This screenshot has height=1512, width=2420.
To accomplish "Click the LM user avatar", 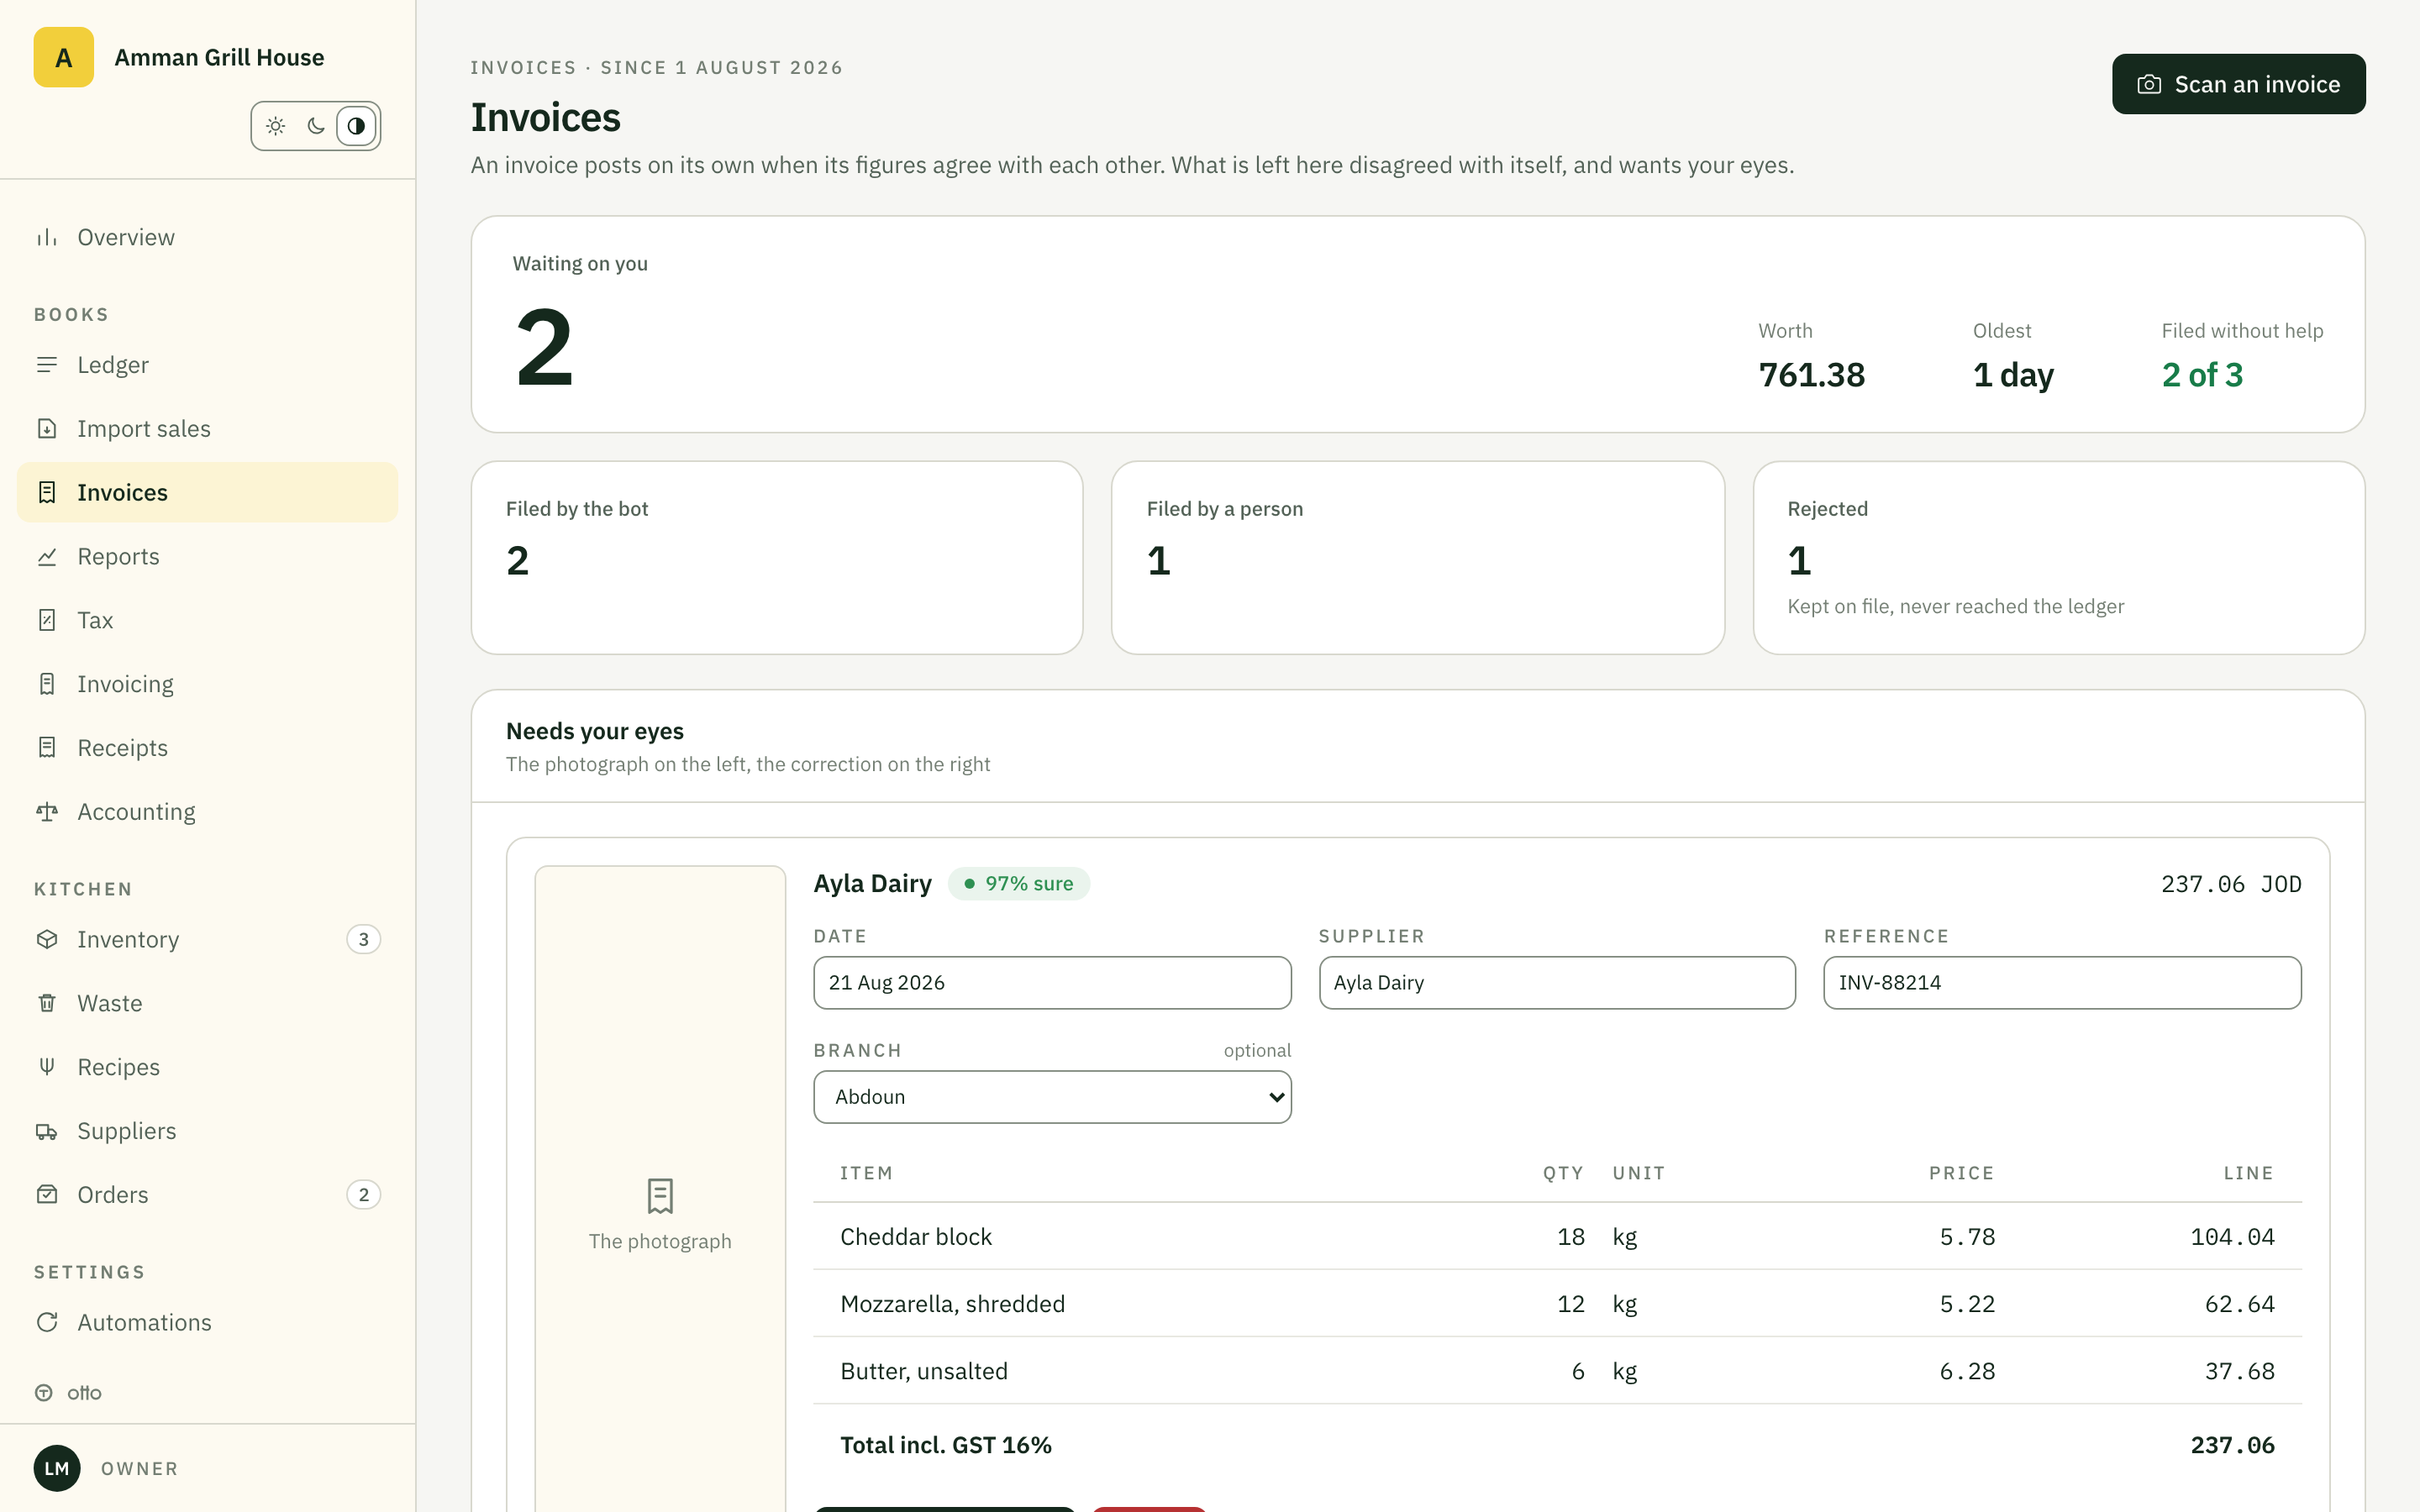I will 57,1468.
